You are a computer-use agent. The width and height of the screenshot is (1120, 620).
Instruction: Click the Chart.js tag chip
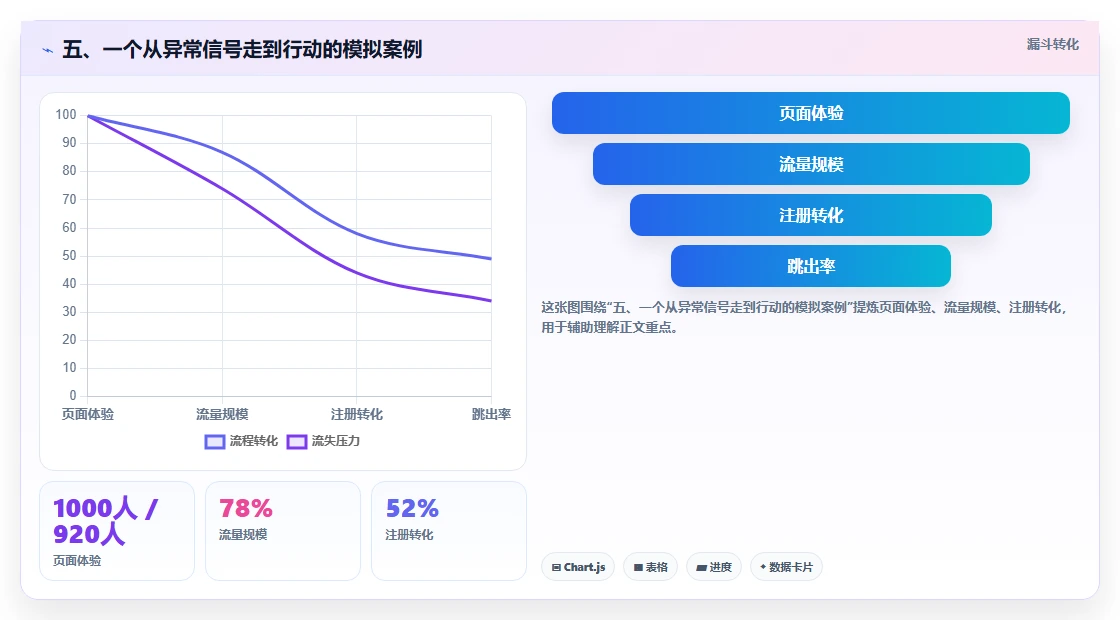point(578,567)
